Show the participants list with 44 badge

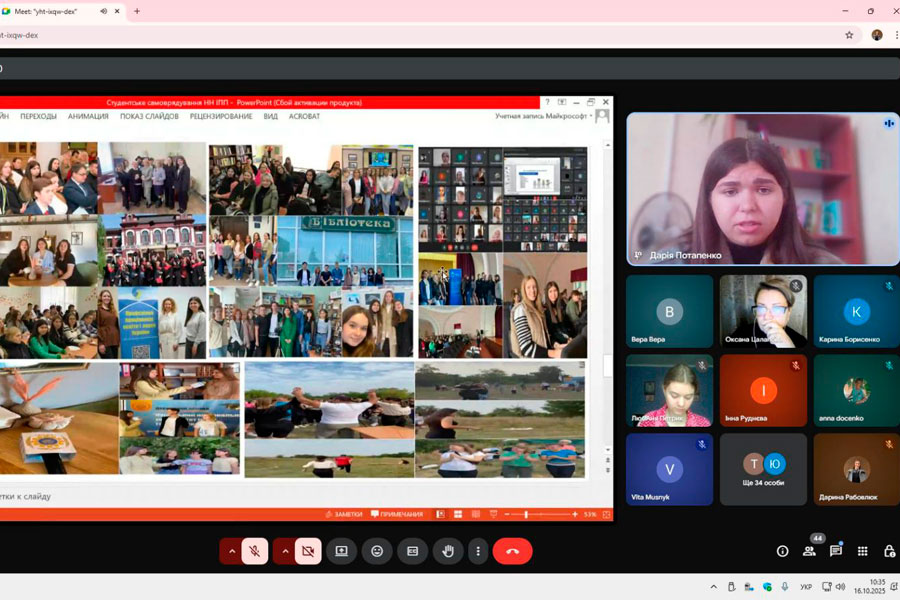pyautogui.click(x=810, y=550)
